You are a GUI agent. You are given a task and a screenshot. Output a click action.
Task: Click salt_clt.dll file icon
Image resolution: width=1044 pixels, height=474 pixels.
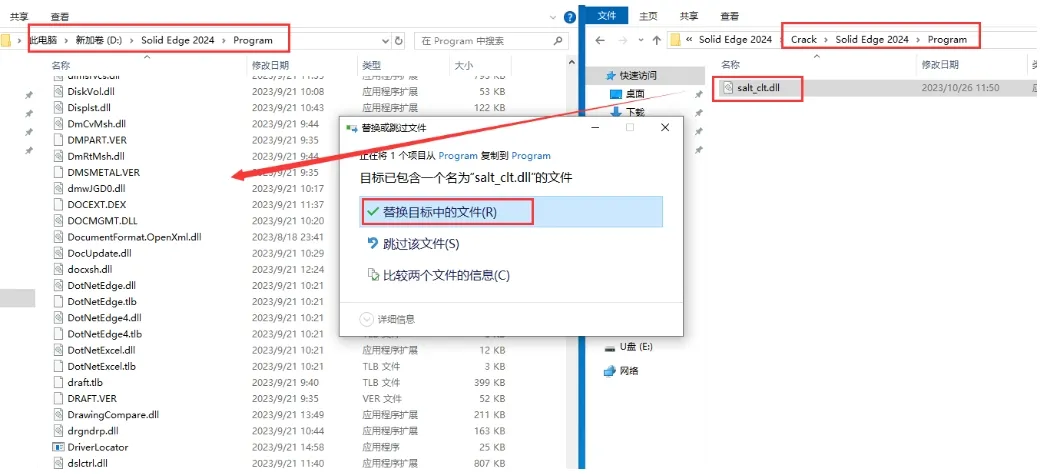(727, 88)
